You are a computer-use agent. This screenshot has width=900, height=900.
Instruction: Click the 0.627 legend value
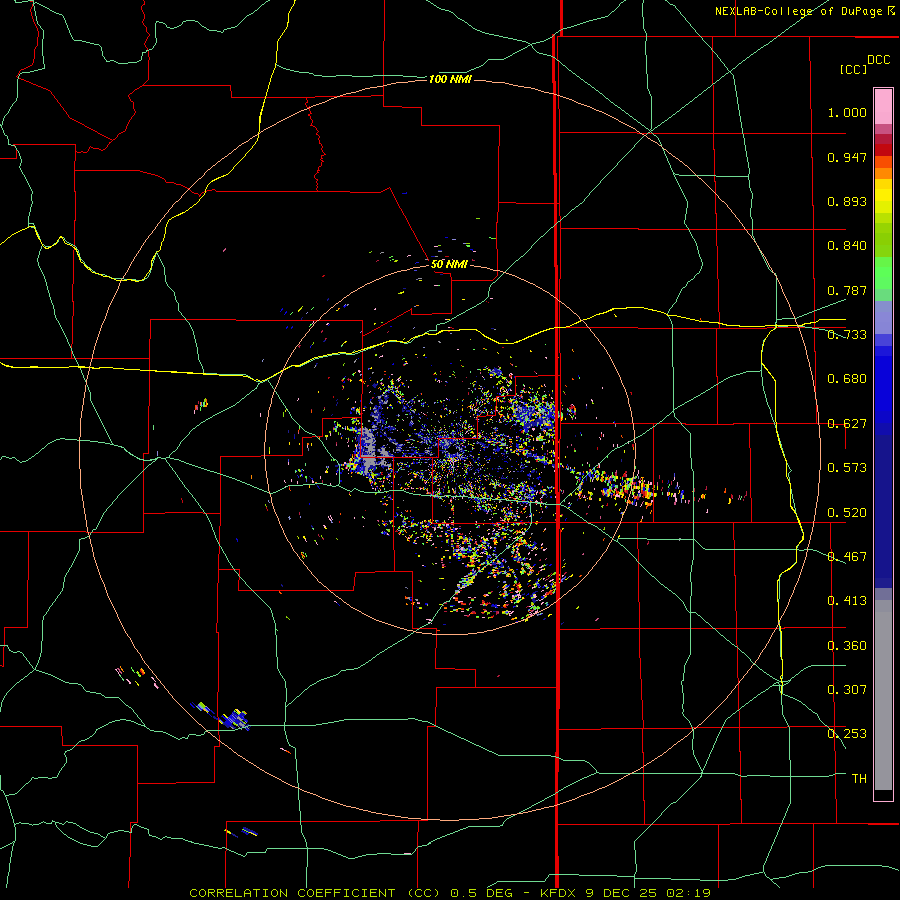(x=847, y=424)
